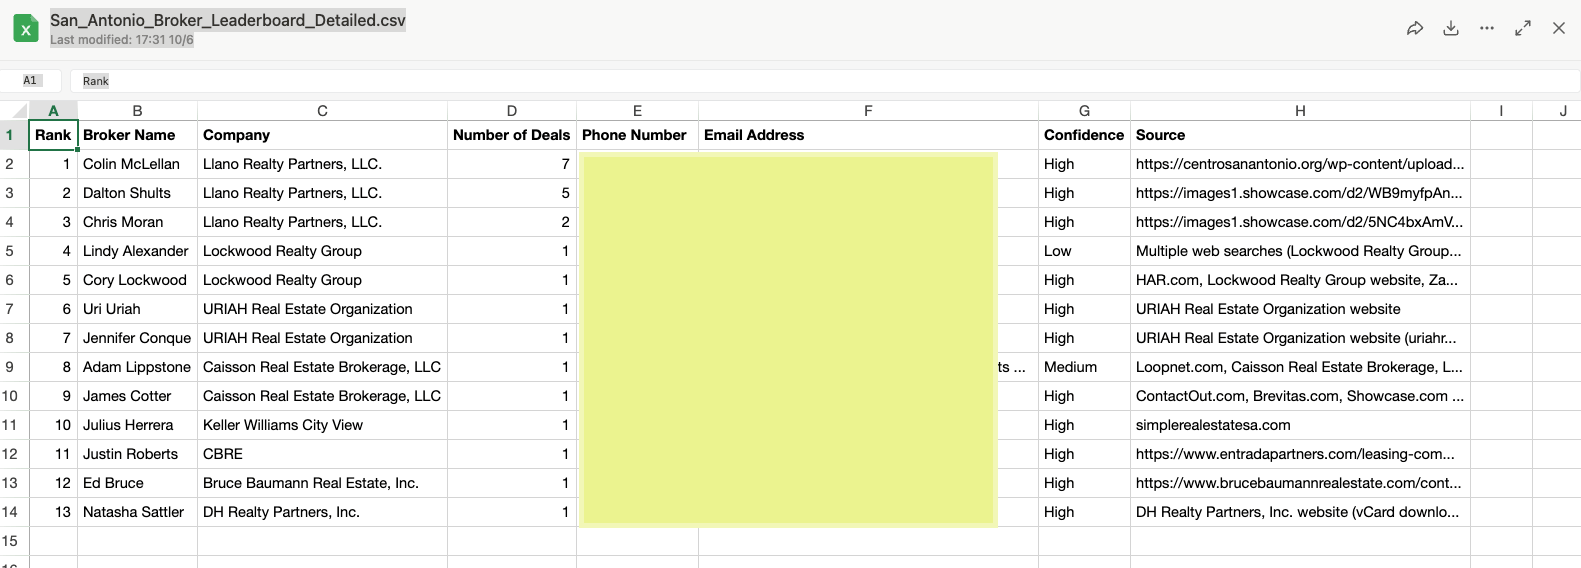This screenshot has width=1581, height=568.
Task: Click the share arrow icon
Action: click(x=1415, y=28)
